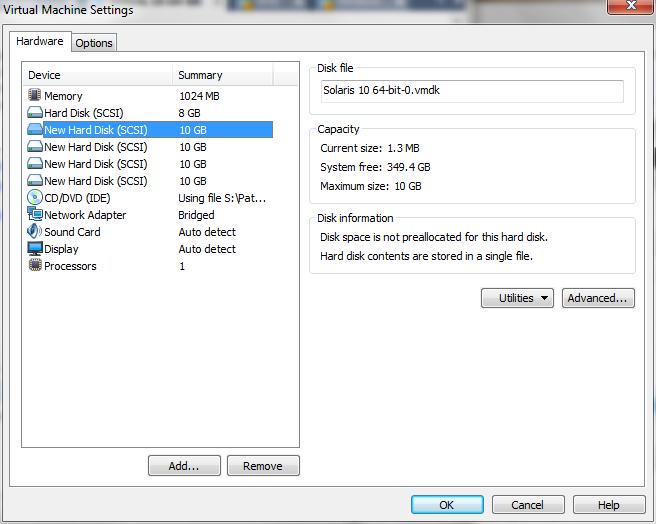Select the 8 GB Hard Disk icon
656x524 pixels.
pos(35,113)
